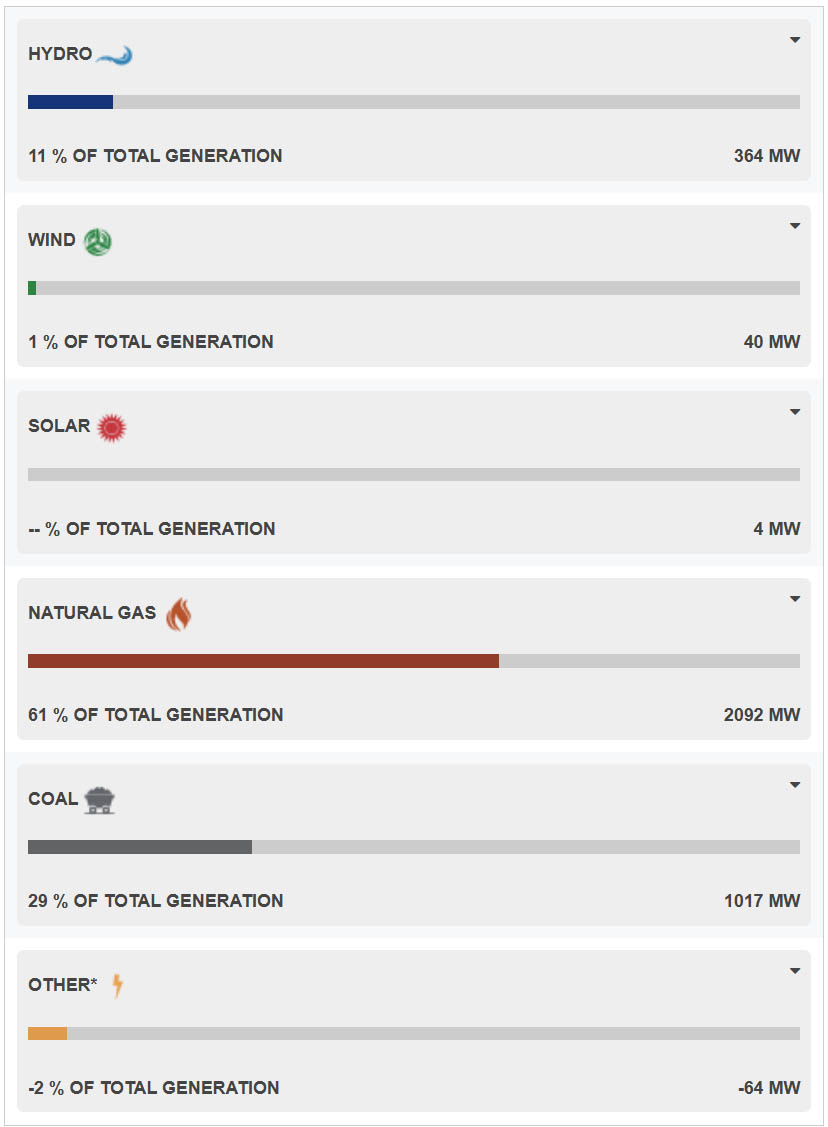Expand the Wind panel dropdown arrow
The image size is (828, 1127).
tap(795, 226)
